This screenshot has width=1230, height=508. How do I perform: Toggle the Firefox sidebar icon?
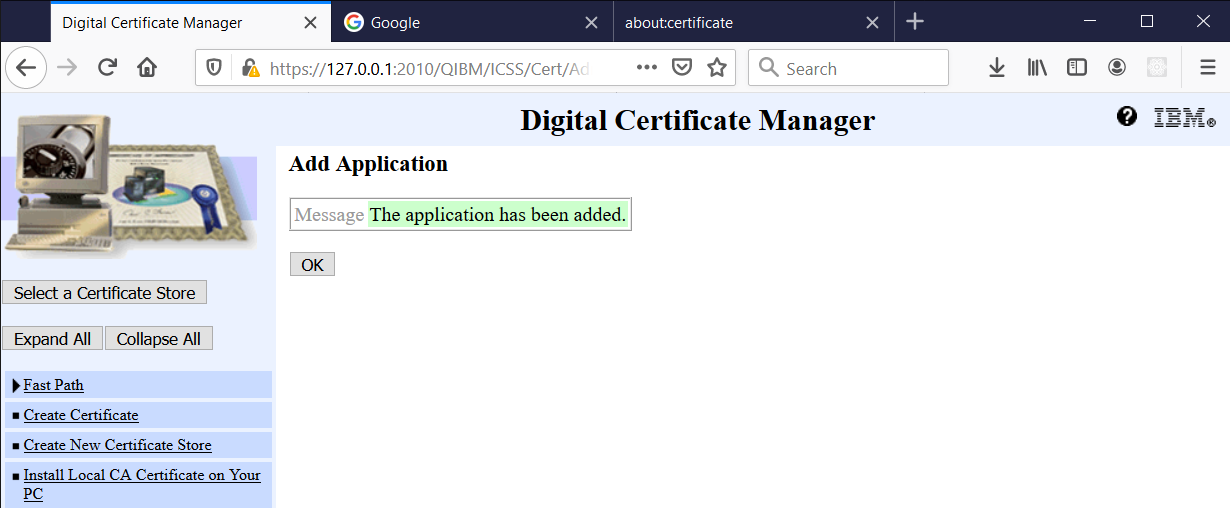coord(1077,68)
